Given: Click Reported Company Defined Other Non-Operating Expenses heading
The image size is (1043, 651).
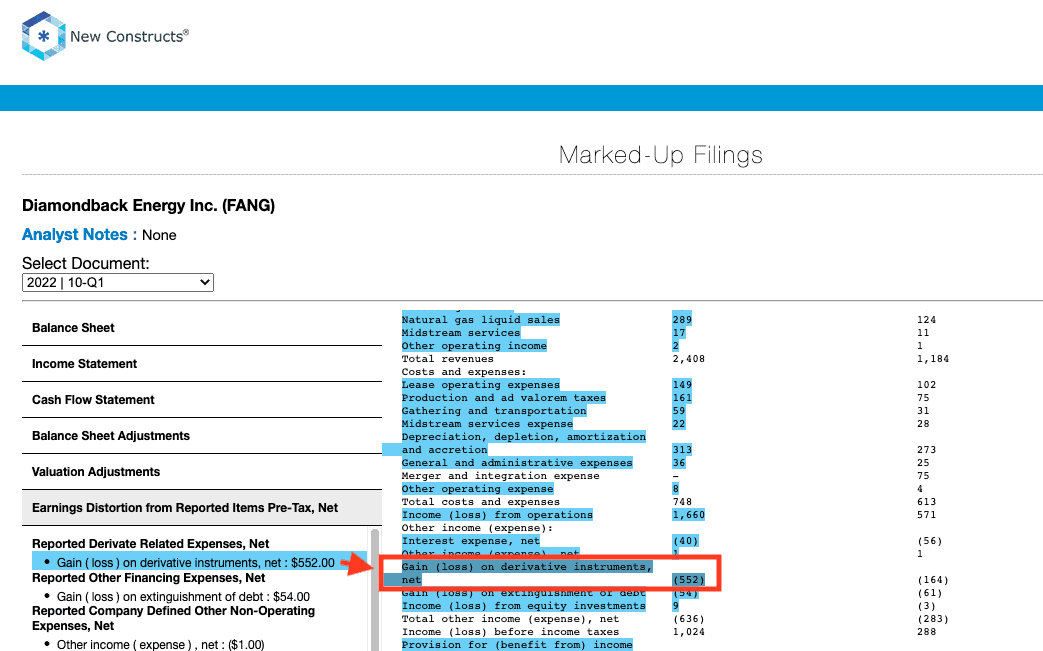Looking at the screenshot, I should click(x=173, y=618).
